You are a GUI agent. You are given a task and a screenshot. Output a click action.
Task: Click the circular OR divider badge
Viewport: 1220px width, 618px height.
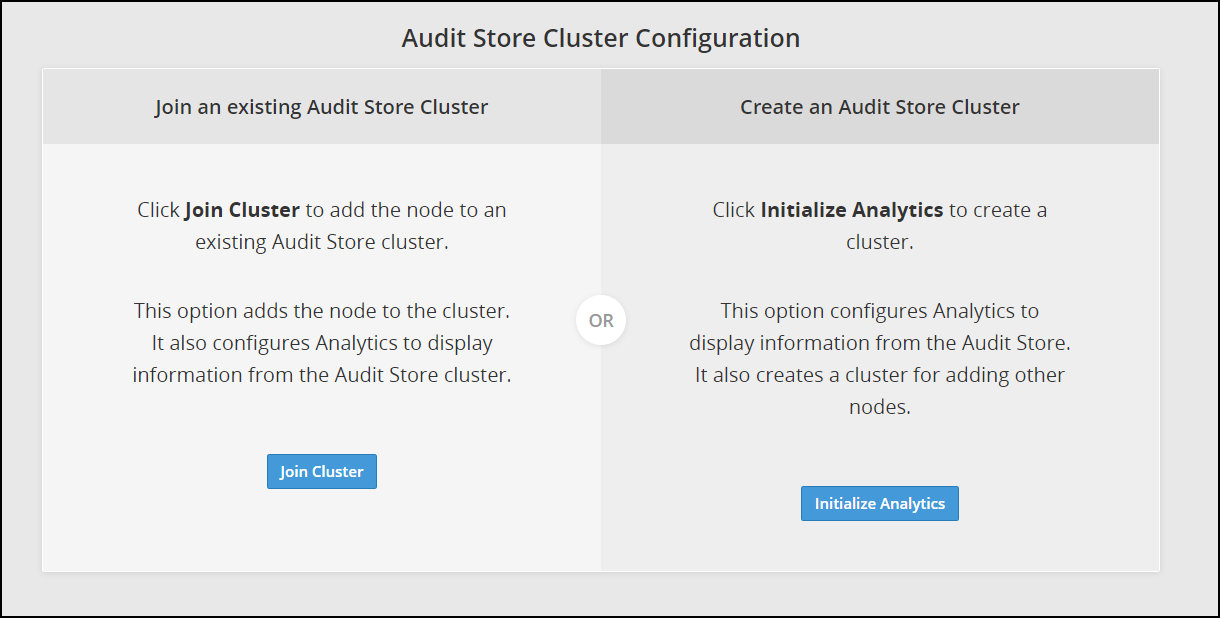601,321
